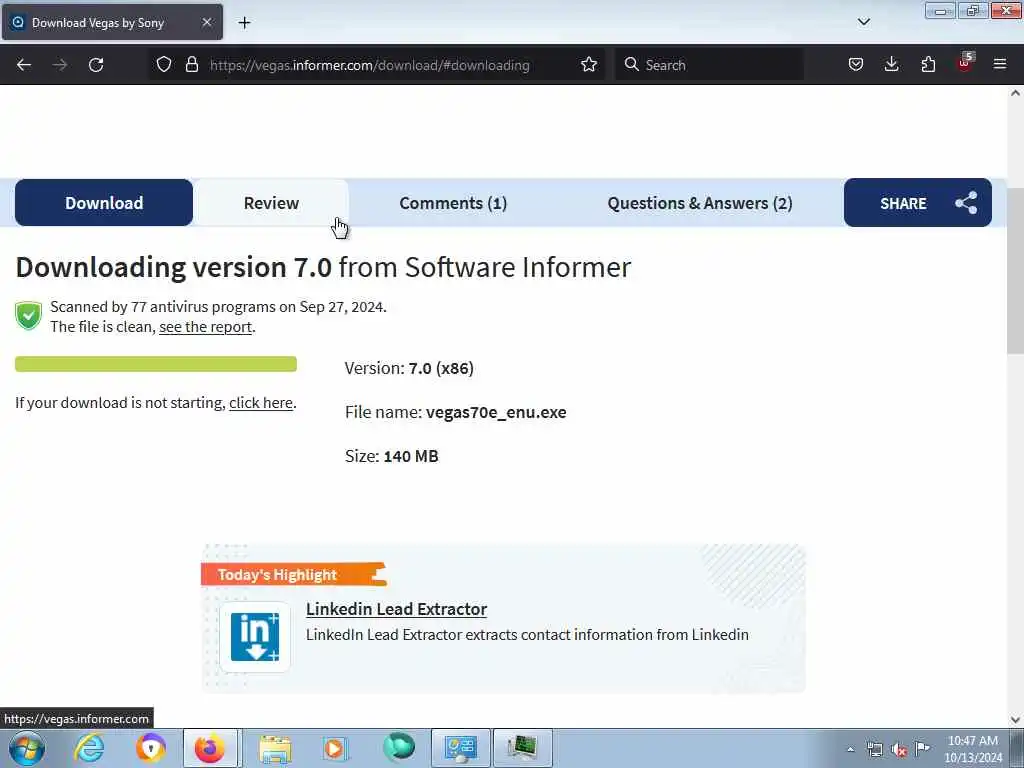Open the control panel taskbar window
The width and height of the screenshot is (1024, 768).
[x=460, y=748]
